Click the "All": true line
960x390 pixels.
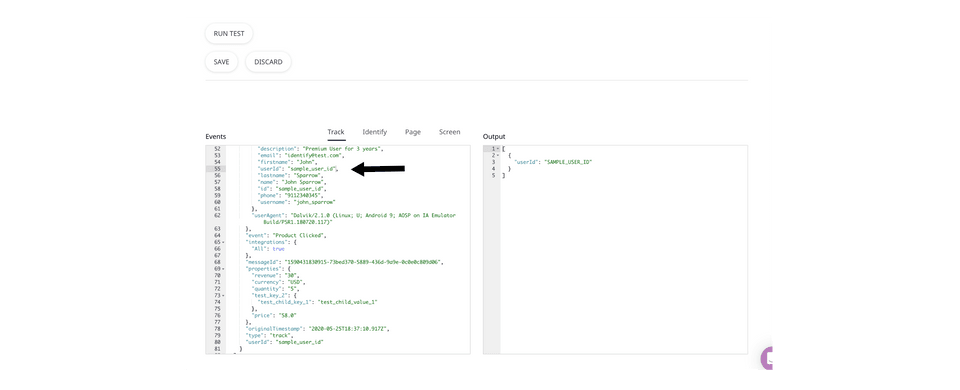(268, 249)
